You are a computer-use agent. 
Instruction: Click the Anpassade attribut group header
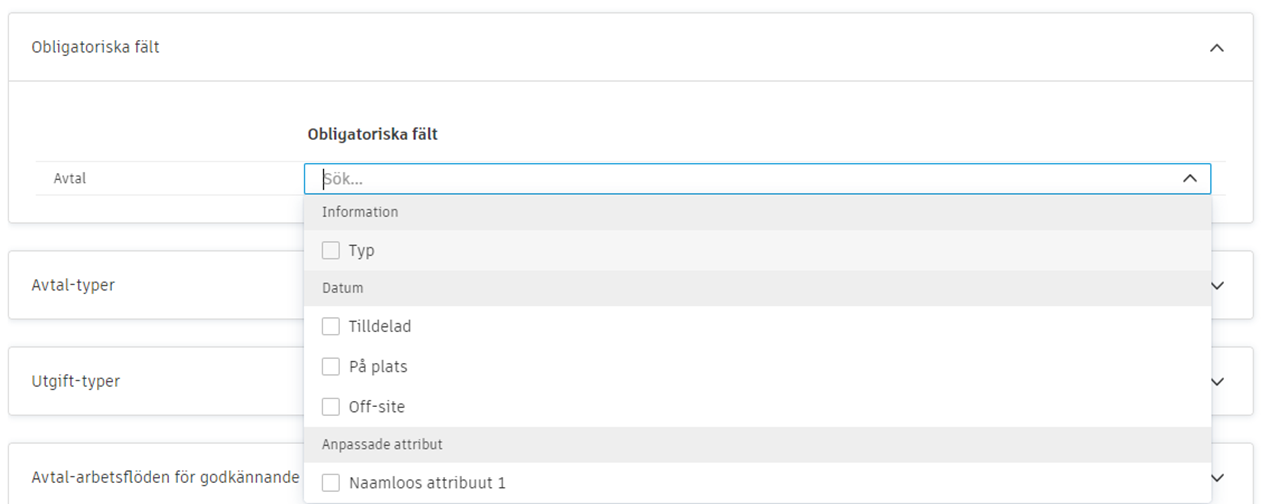382,444
